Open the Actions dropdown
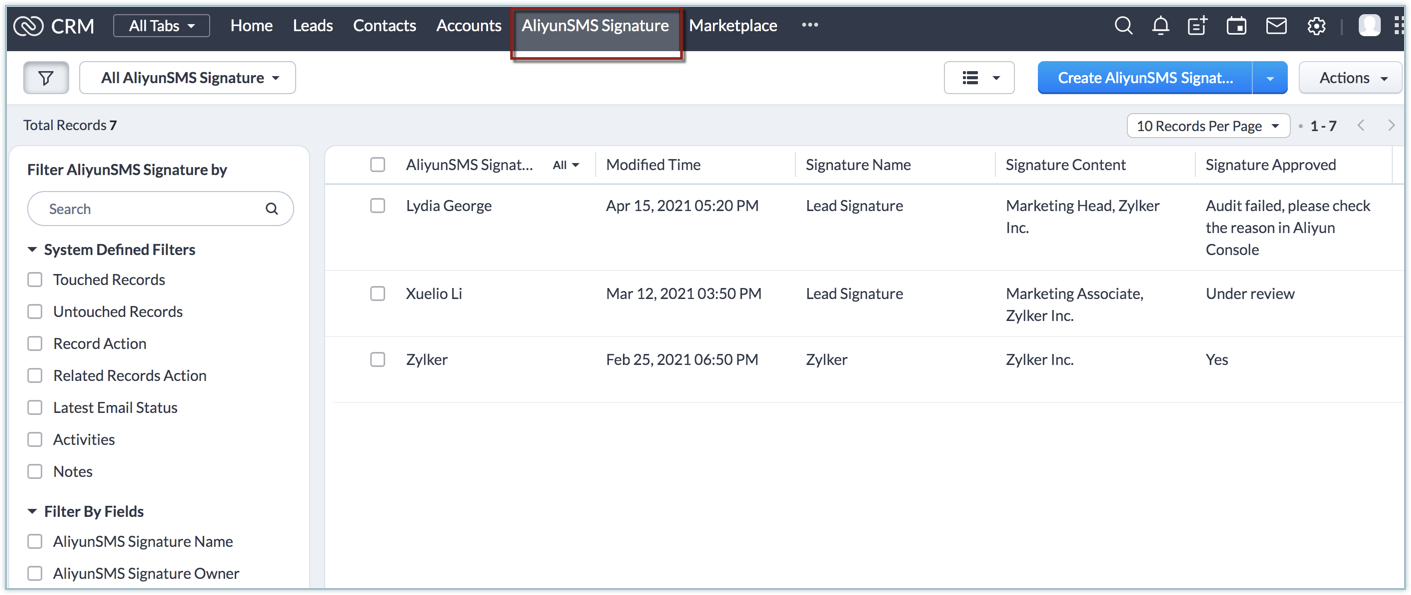The height and width of the screenshot is (595, 1411). [1352, 78]
